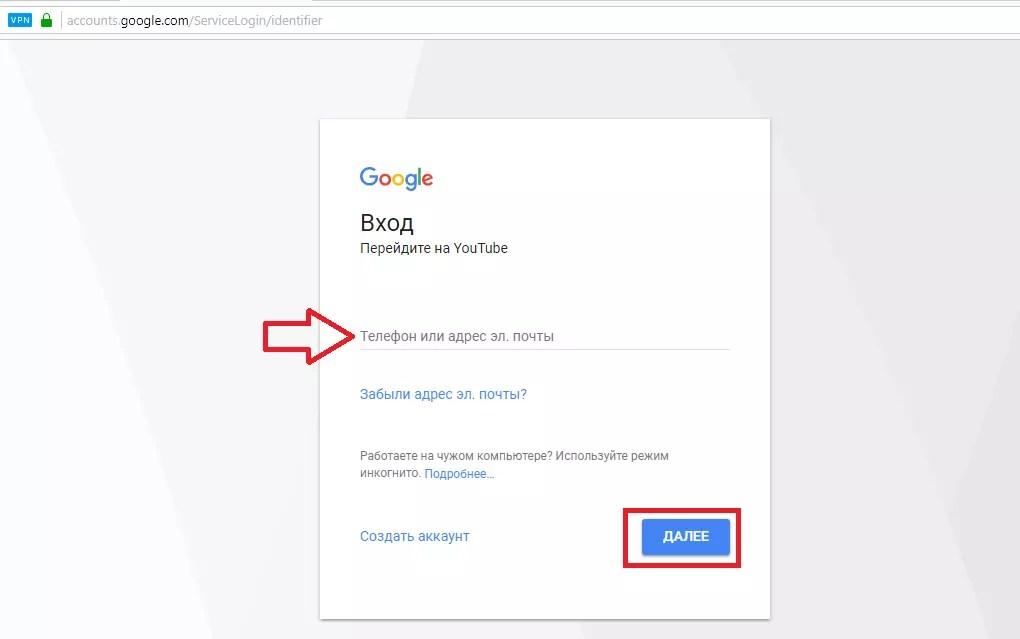Click the multicolored Google logo
The width and height of the screenshot is (1020, 639).
(396, 178)
